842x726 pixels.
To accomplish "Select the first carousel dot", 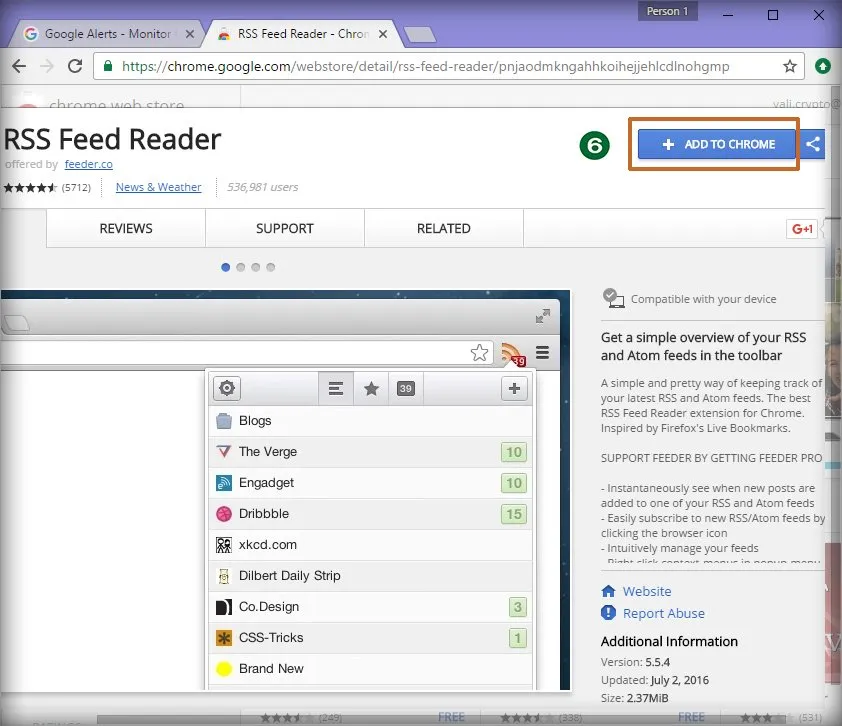I will pos(226,267).
